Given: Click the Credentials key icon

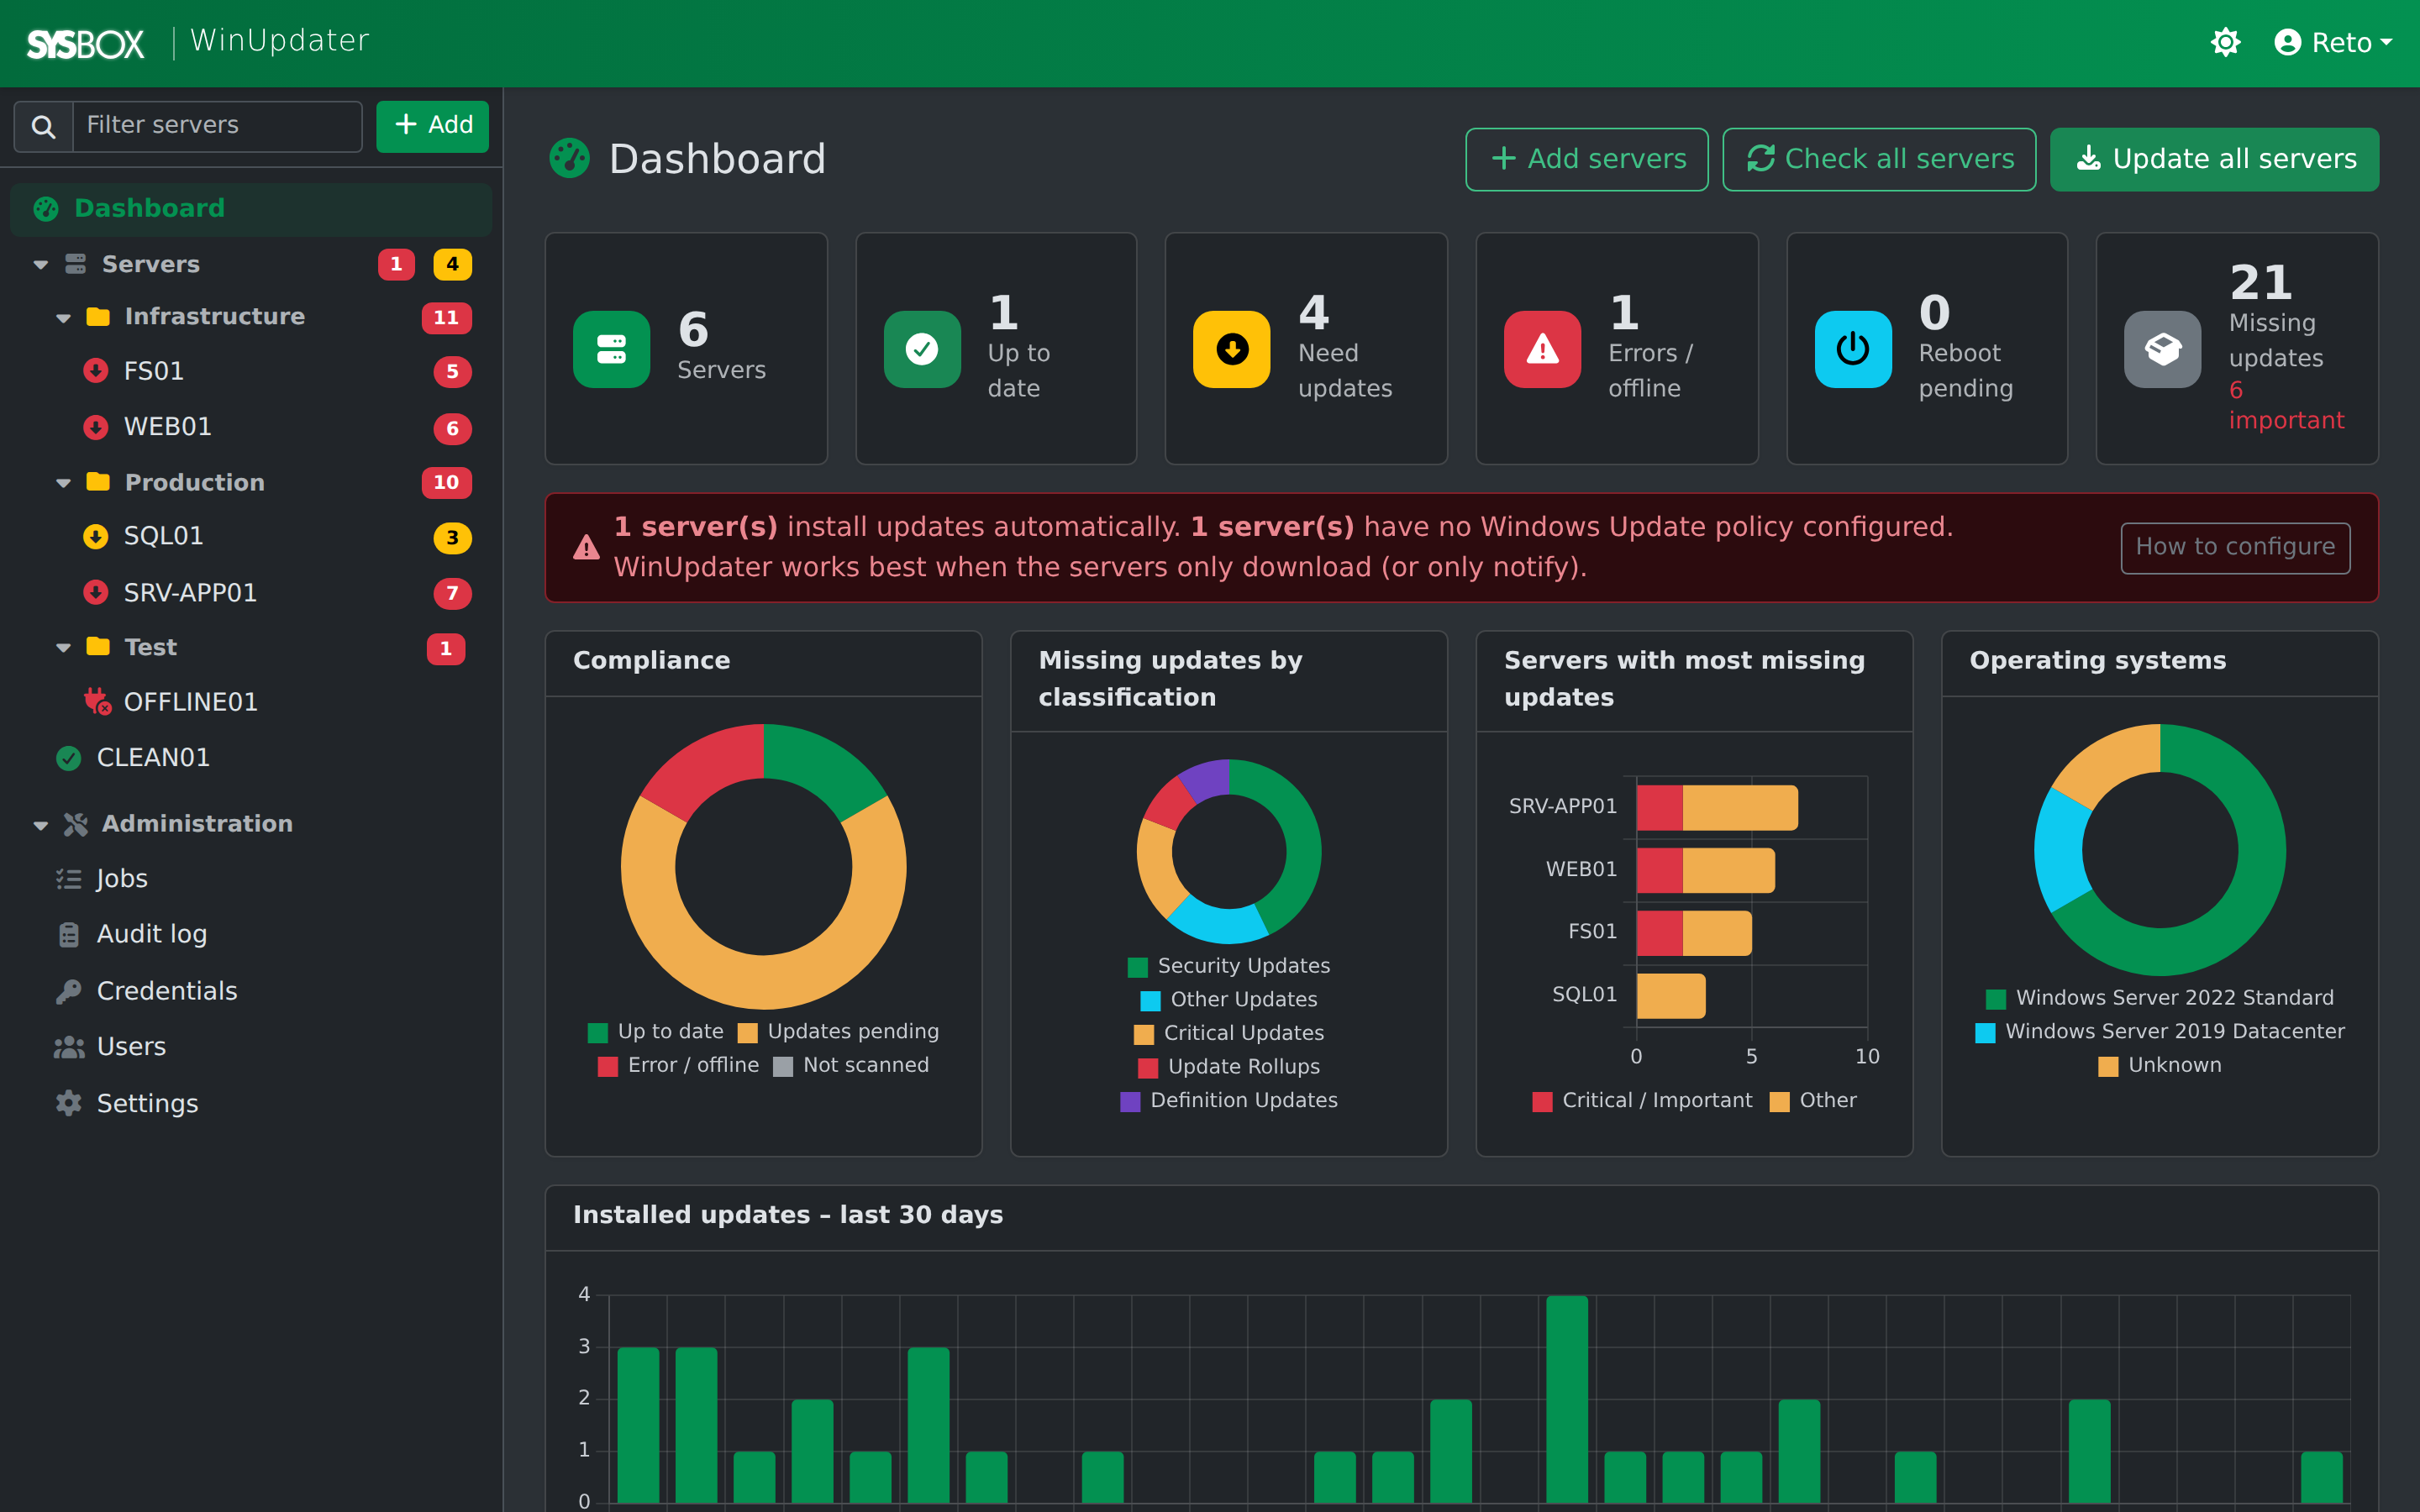Looking at the screenshot, I should 69,991.
